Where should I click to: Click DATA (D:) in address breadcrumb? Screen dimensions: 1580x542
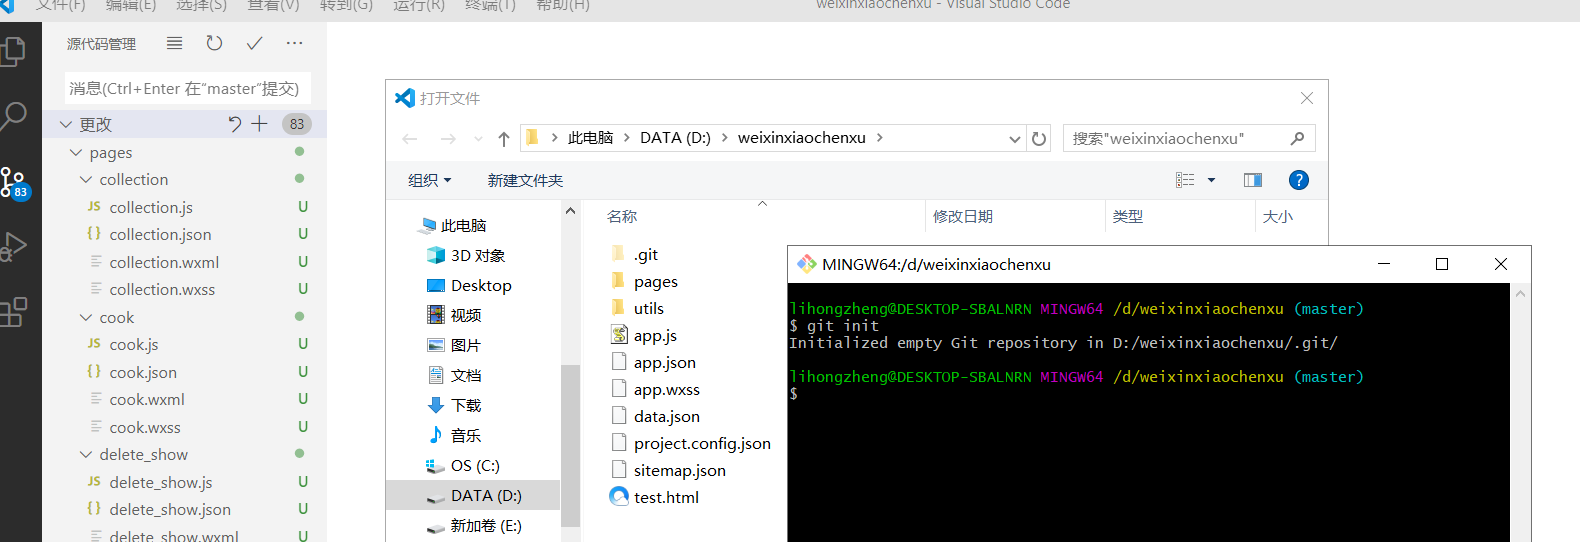675,138
